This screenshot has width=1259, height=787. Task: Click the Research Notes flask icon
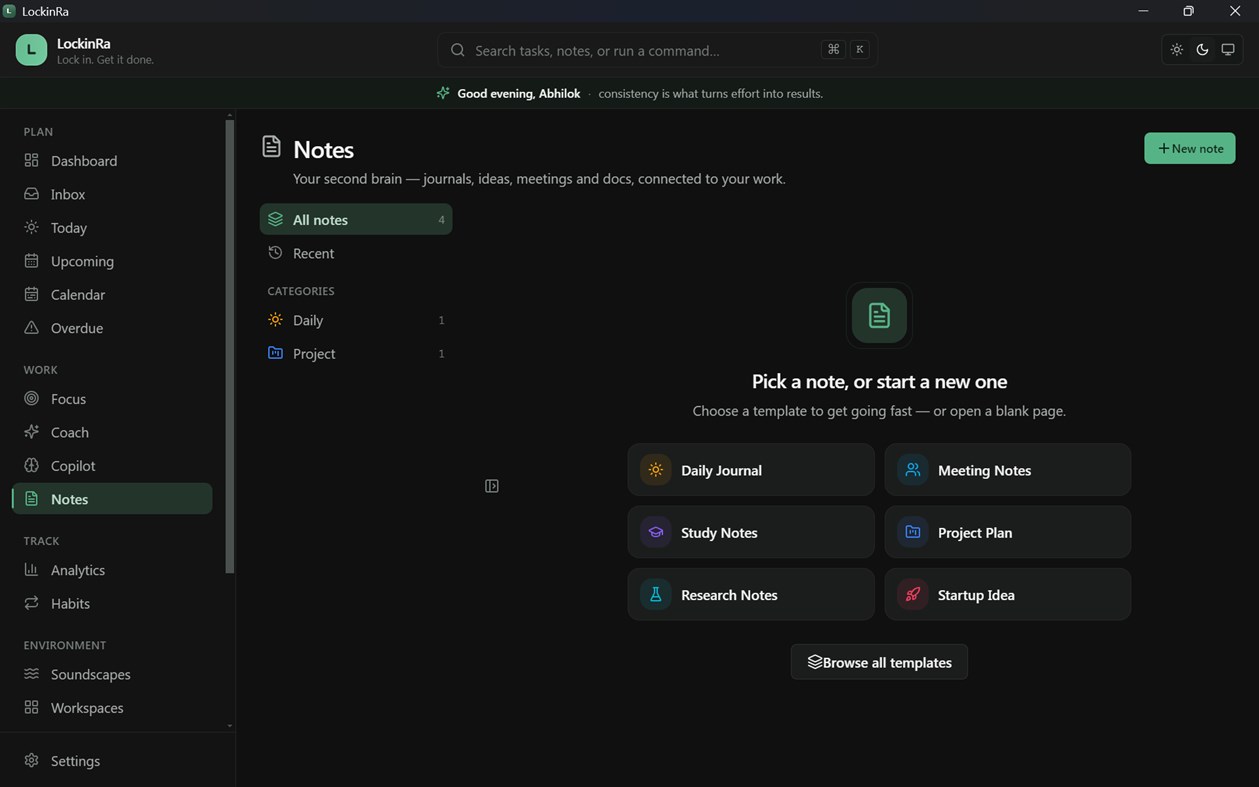click(656, 595)
